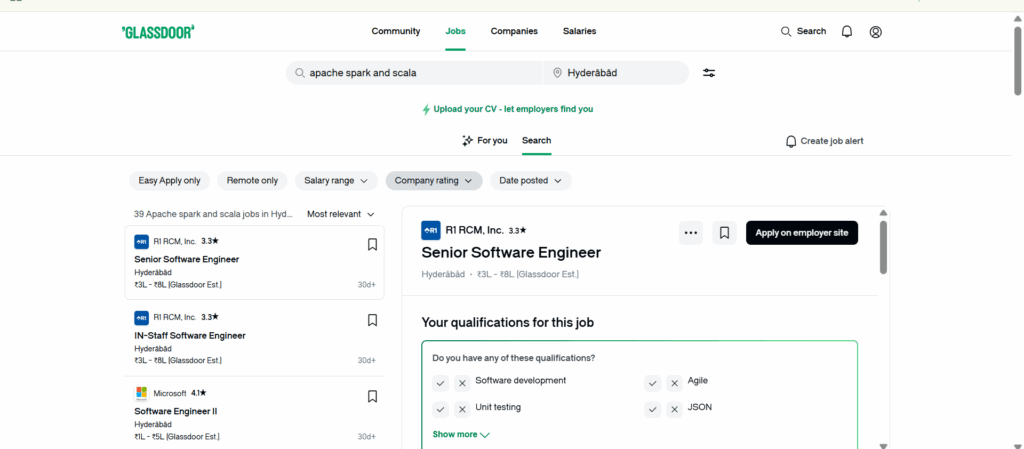Click the job detail panel scrollbar
Viewport: 1024px width, 449px height.
coord(884,247)
